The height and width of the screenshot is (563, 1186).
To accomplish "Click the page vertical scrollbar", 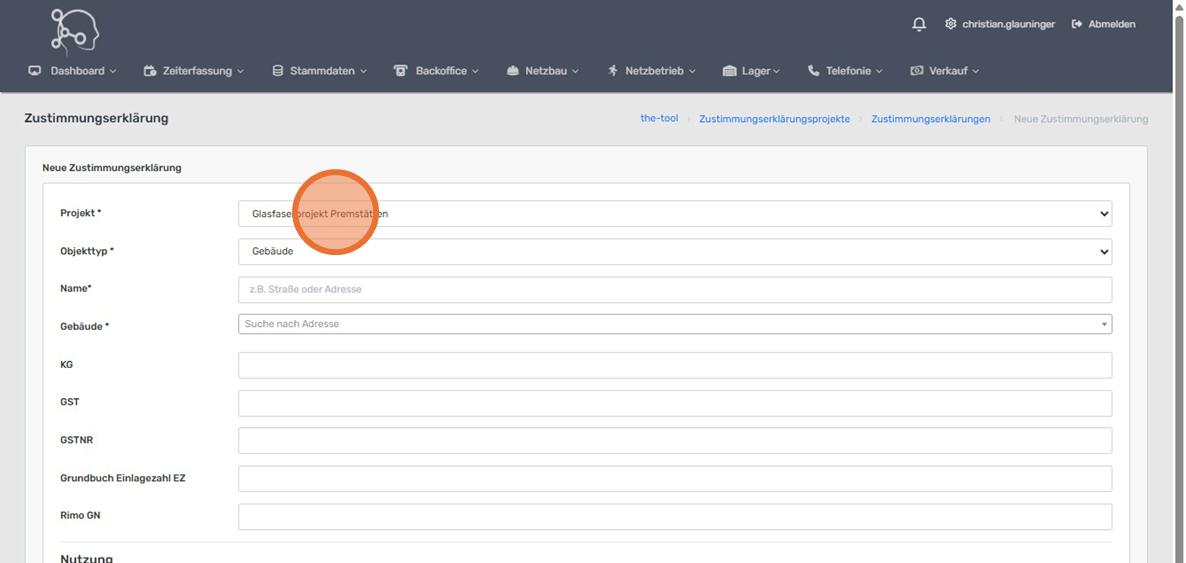I will click(x=1178, y=300).
